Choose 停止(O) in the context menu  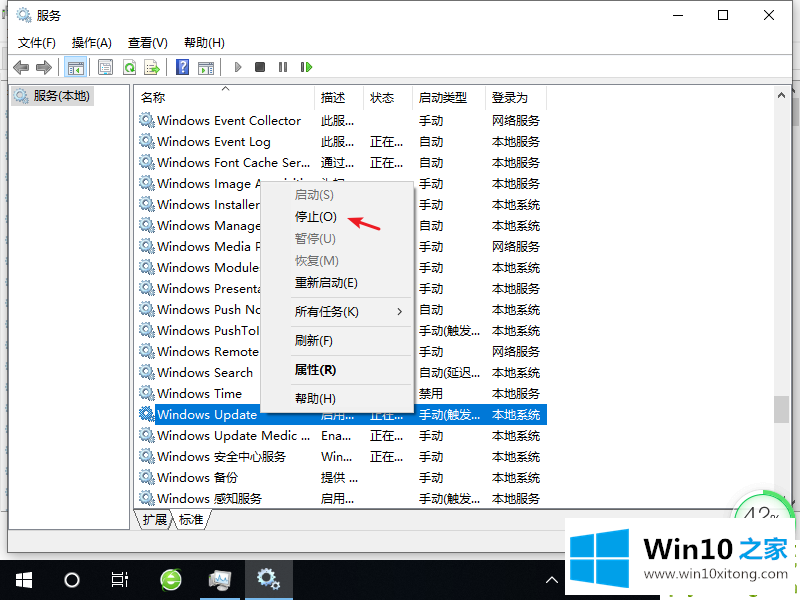point(316,217)
